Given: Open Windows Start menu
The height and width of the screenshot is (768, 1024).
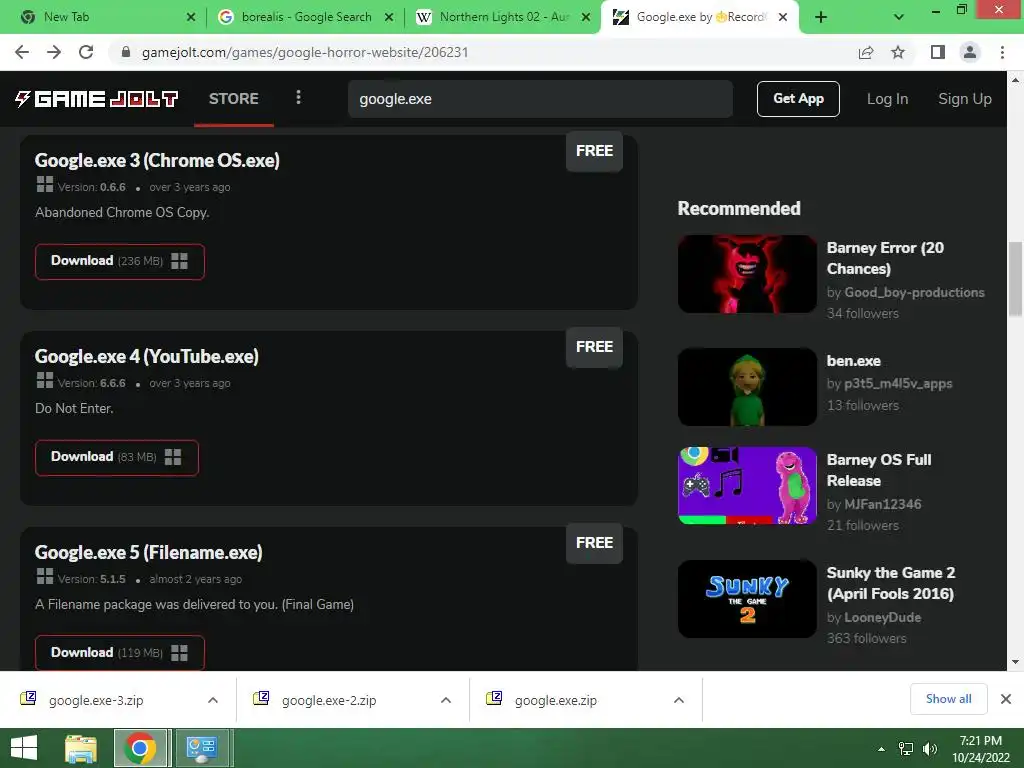Looking at the screenshot, I should 24,748.
